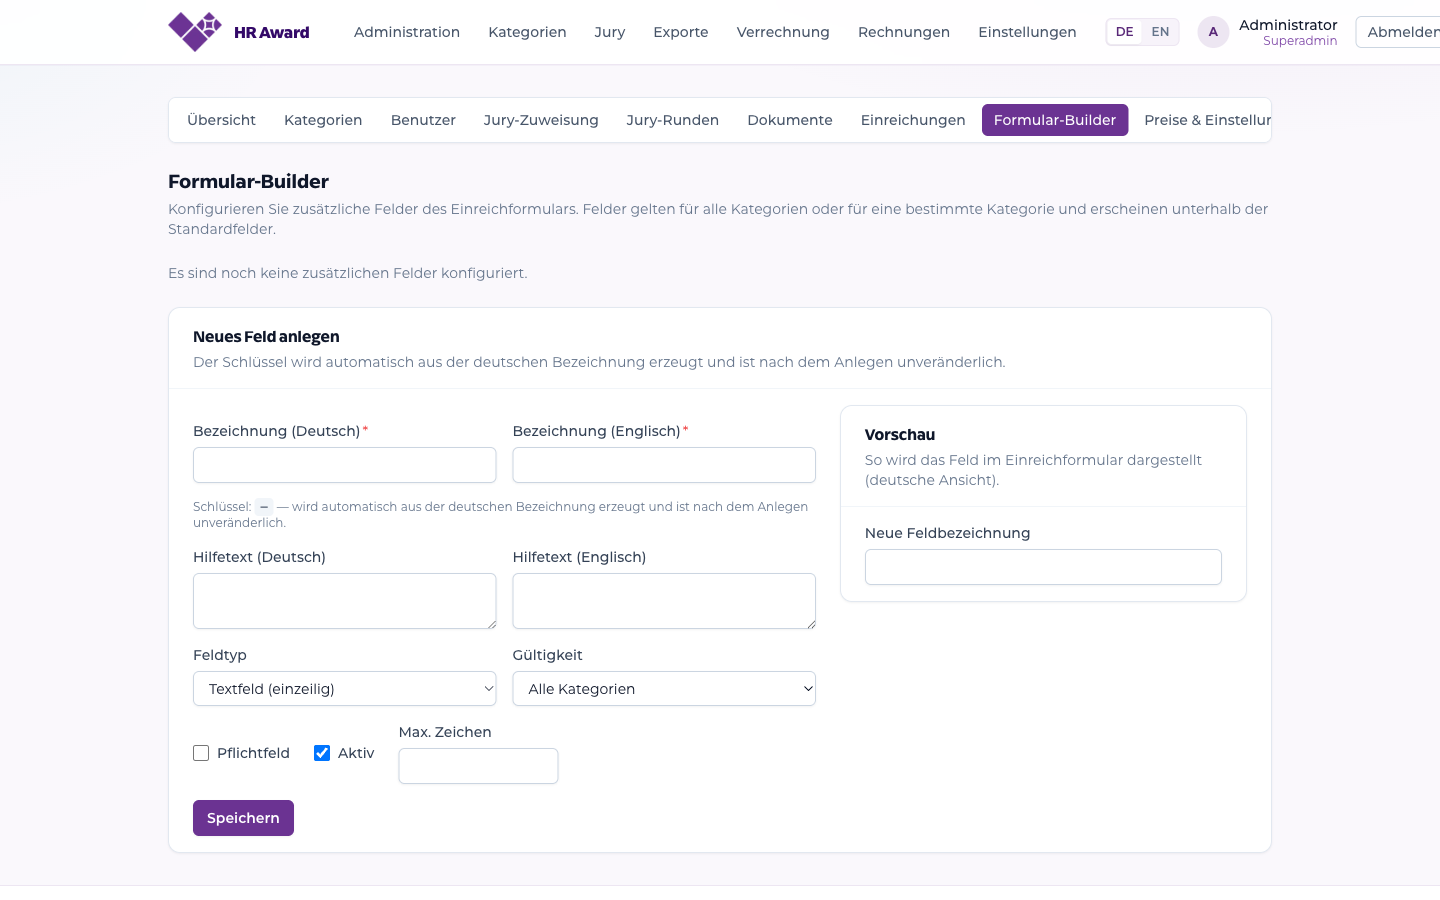Focus the Max. Zeichen field
Screen dimensions: 1440x900
coord(478,766)
